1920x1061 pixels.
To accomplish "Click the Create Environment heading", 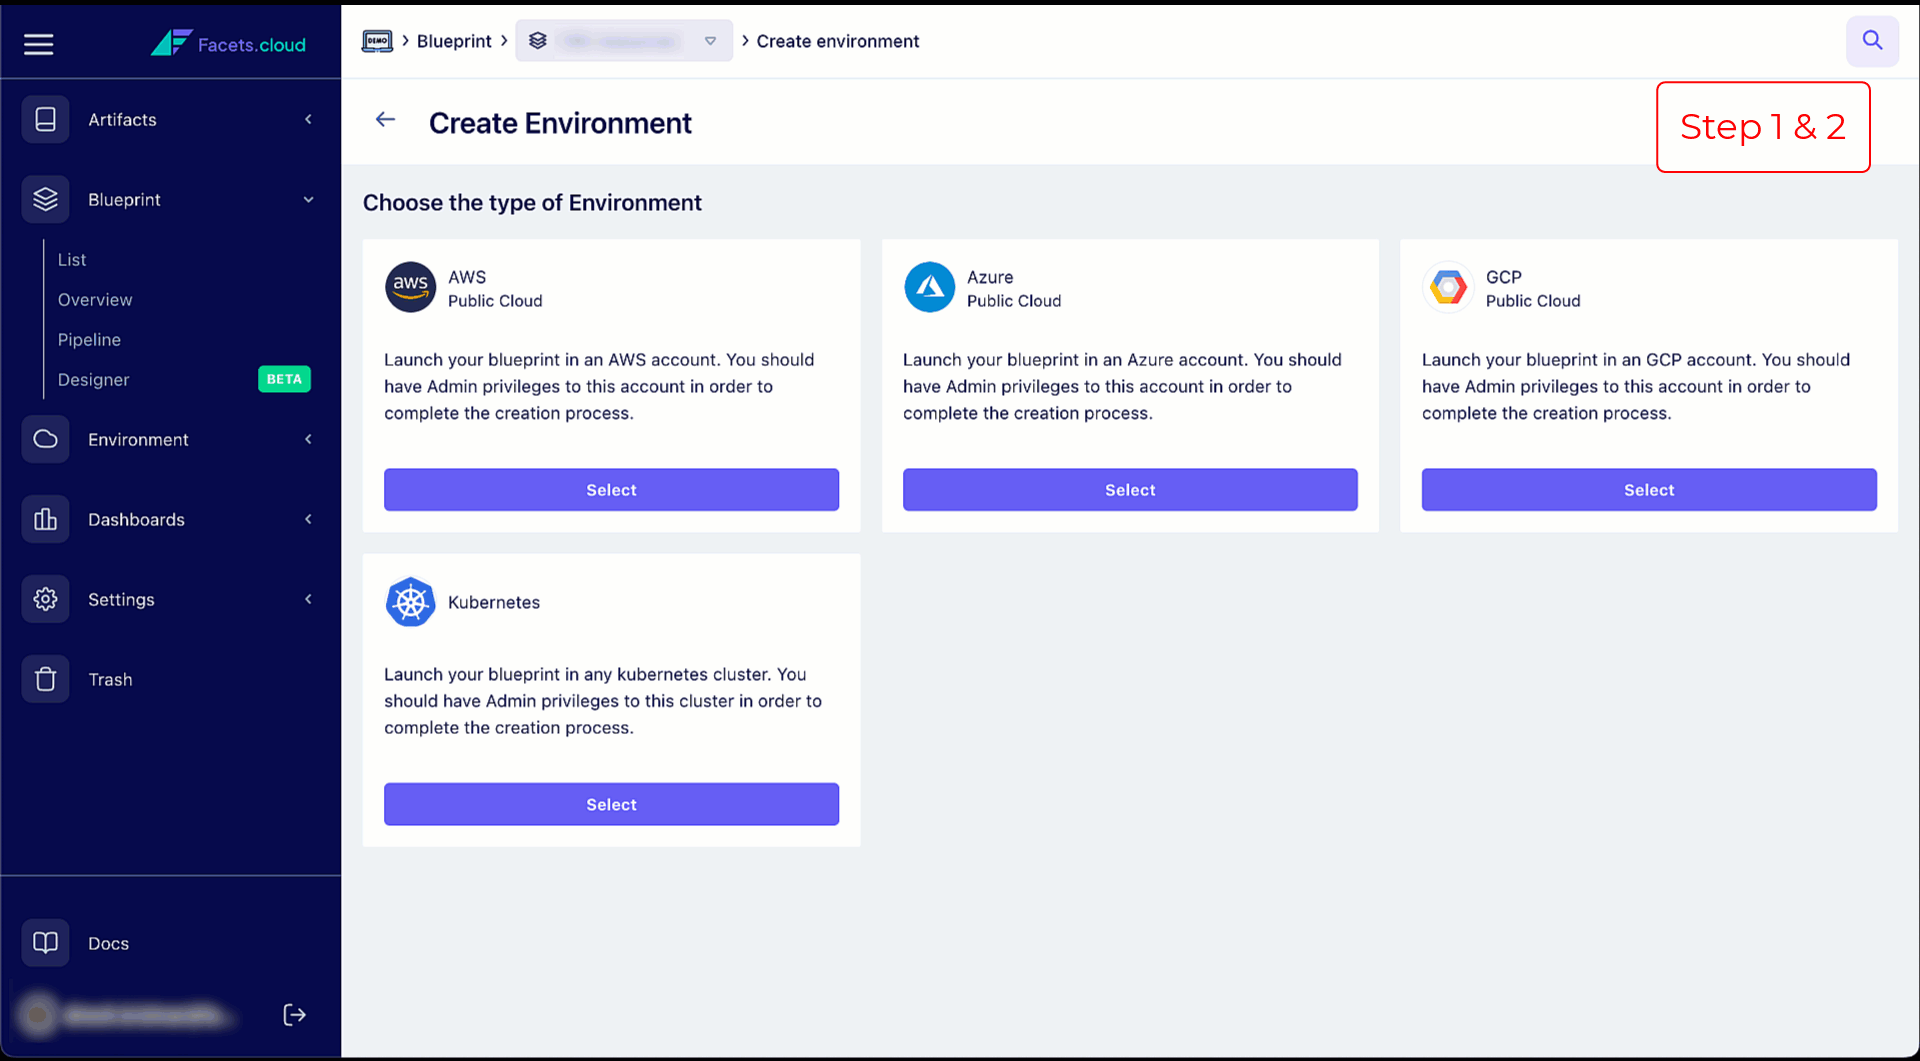I will click(x=560, y=123).
